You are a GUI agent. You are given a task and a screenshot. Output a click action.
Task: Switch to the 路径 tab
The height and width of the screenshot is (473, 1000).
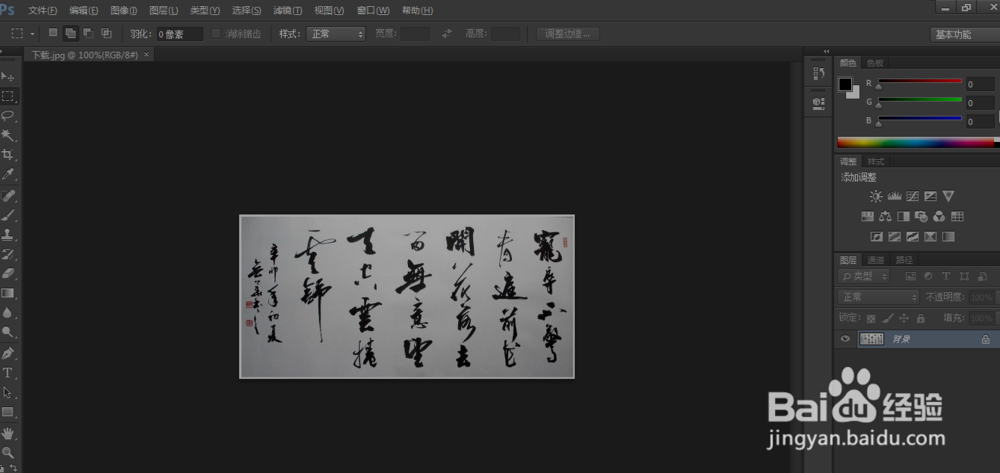(904, 259)
